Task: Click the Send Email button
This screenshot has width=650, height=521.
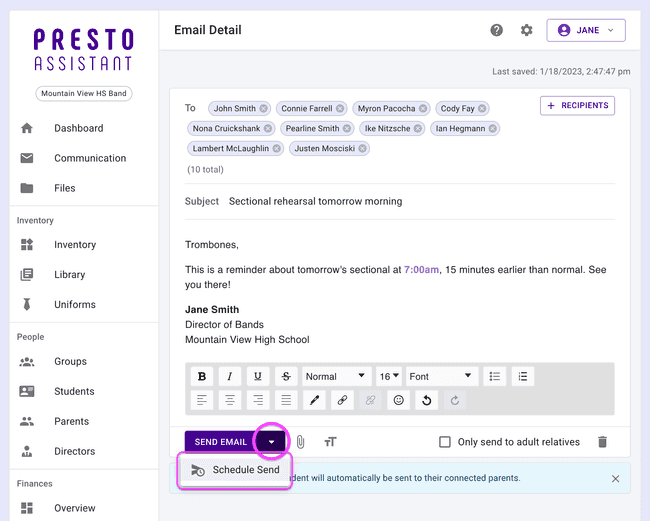Action: tap(220, 442)
